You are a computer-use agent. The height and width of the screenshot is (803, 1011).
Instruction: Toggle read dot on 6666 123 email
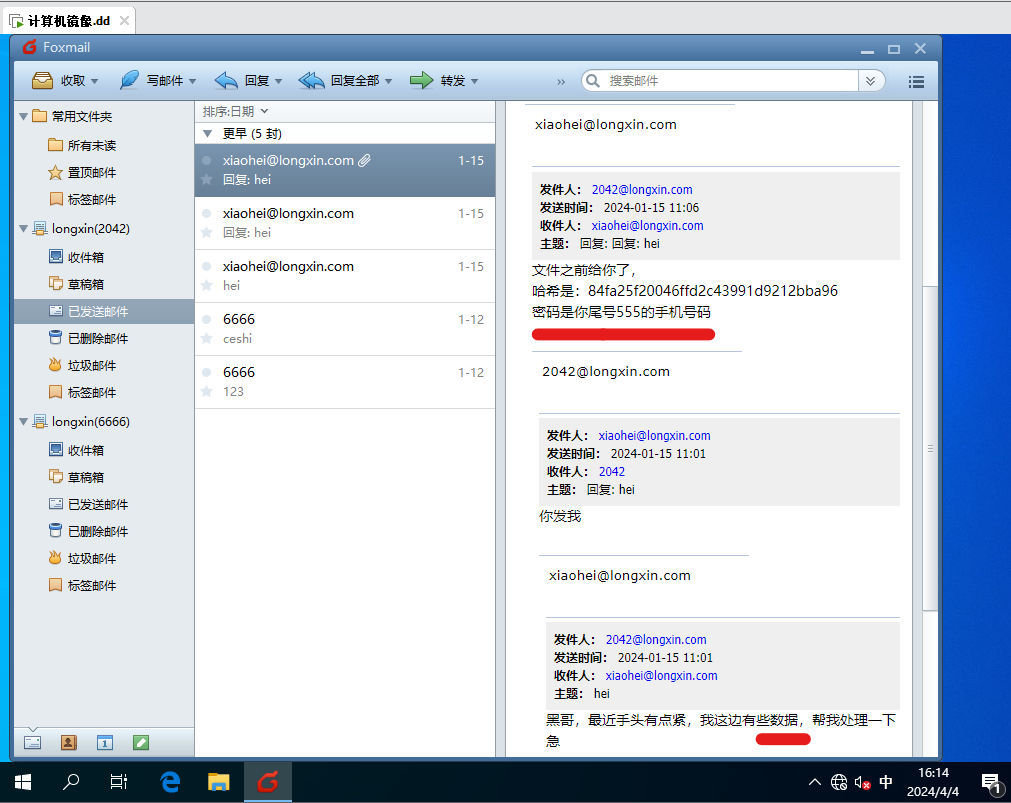(x=206, y=372)
